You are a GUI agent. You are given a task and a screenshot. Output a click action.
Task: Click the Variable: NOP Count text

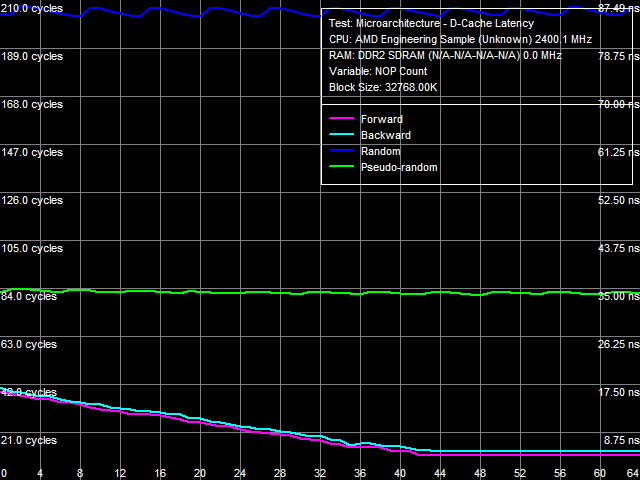(378, 72)
